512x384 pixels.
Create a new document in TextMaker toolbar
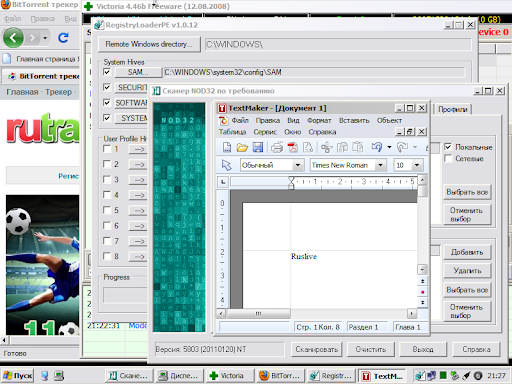[x=227, y=147]
